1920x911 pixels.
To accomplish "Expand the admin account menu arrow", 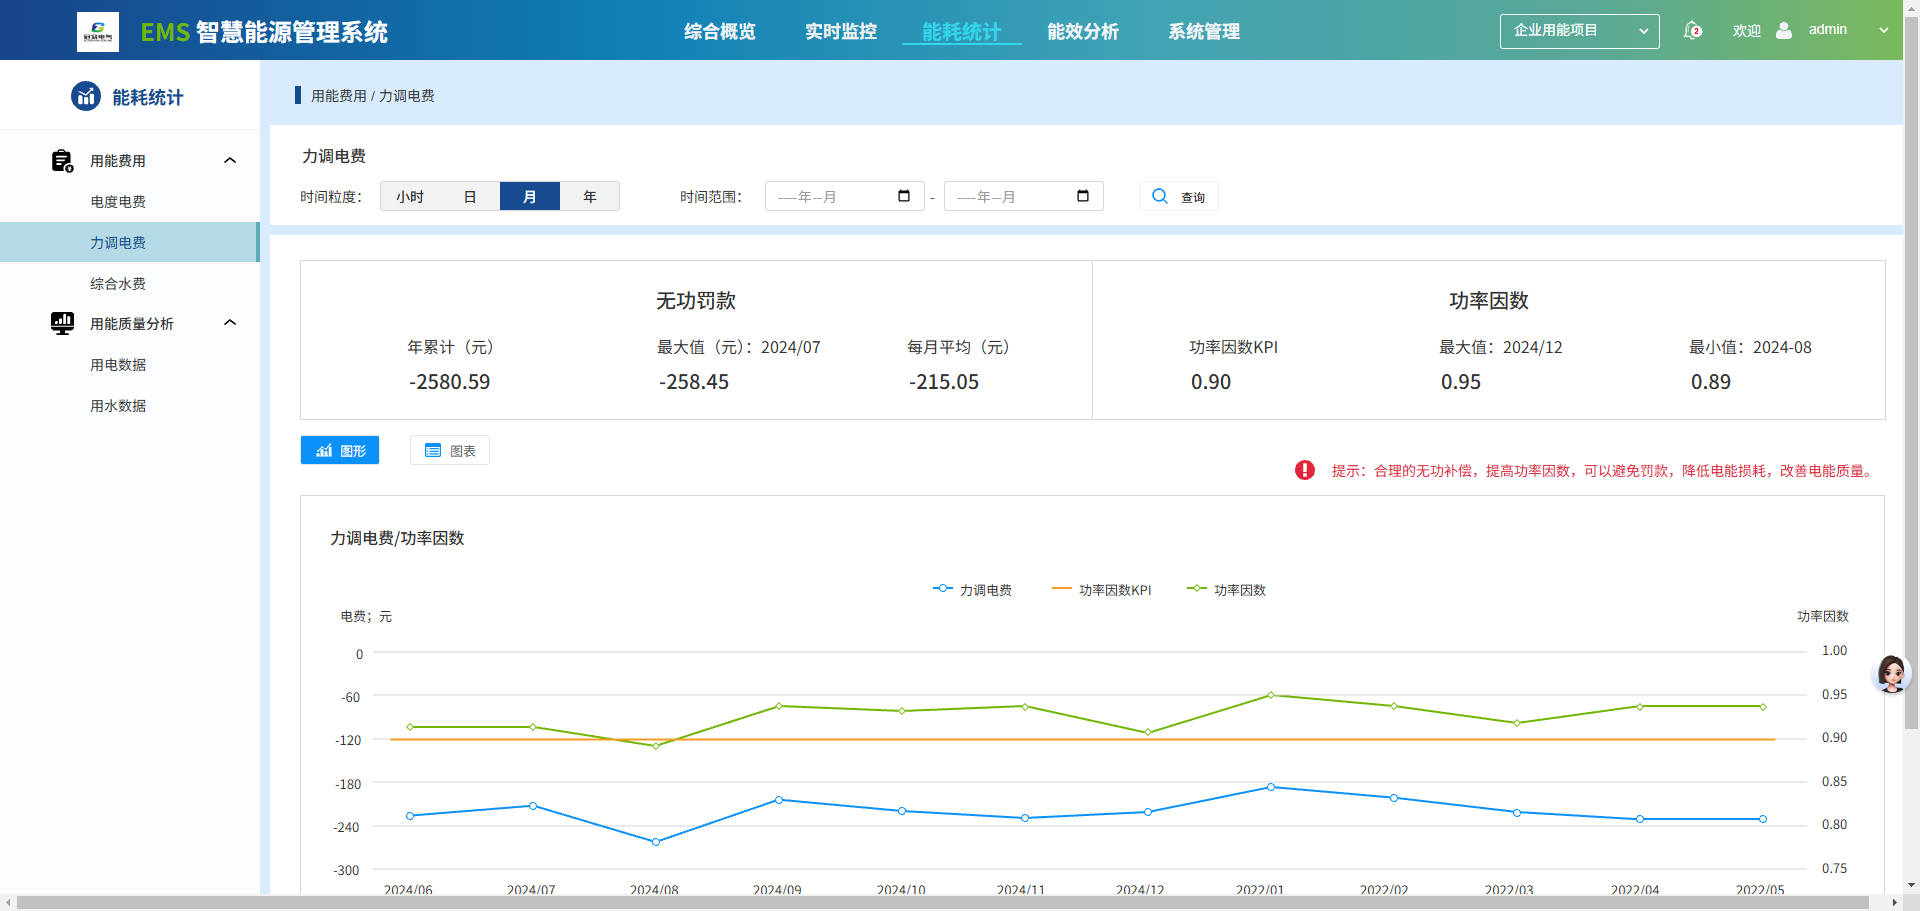I will (1884, 30).
